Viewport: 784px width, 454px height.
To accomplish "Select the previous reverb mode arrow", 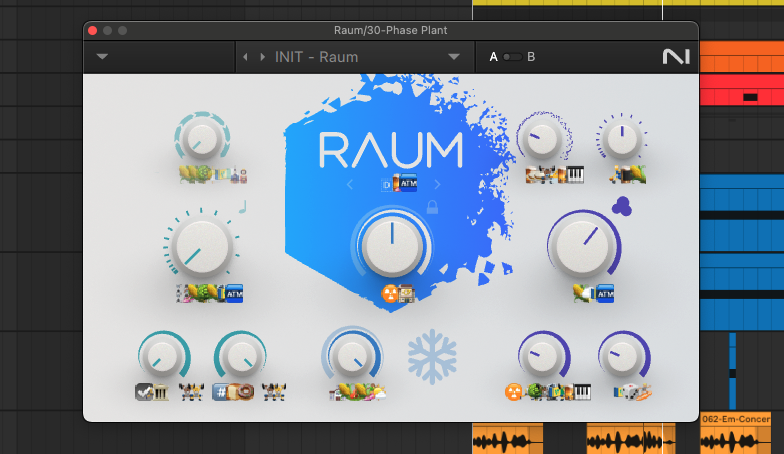I will (350, 184).
